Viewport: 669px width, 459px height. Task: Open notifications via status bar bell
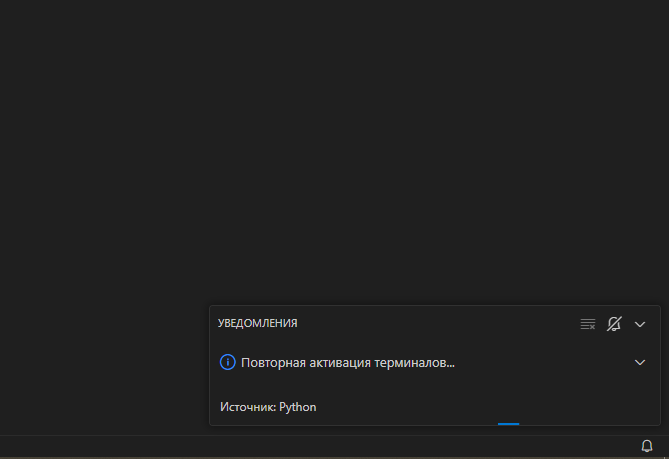click(x=647, y=446)
